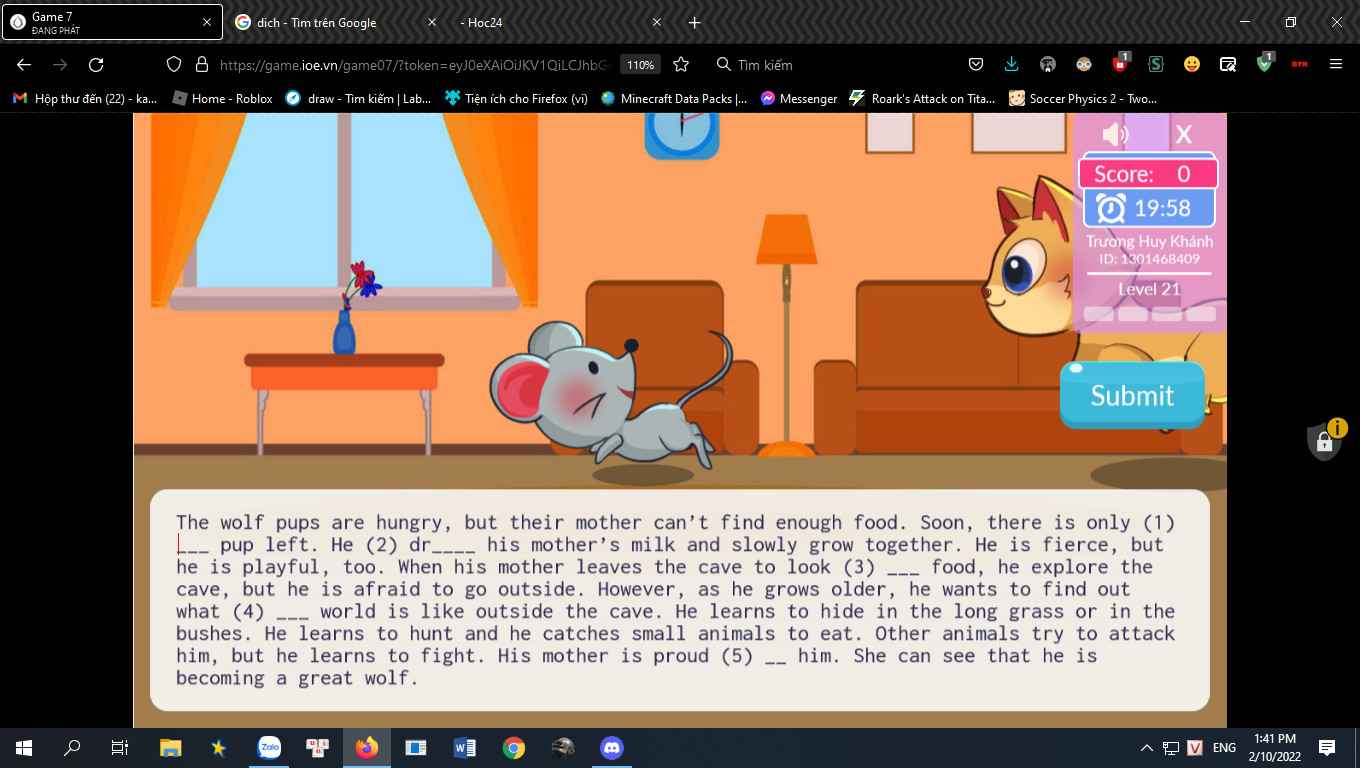Open the Zalo taskbar app
The width and height of the screenshot is (1360, 768).
[x=269, y=747]
